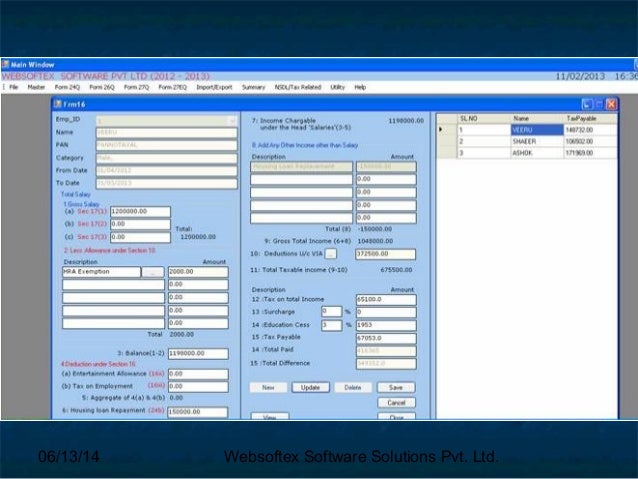The image size is (638, 479).
Task: Click the Save button
Action: (x=396, y=387)
